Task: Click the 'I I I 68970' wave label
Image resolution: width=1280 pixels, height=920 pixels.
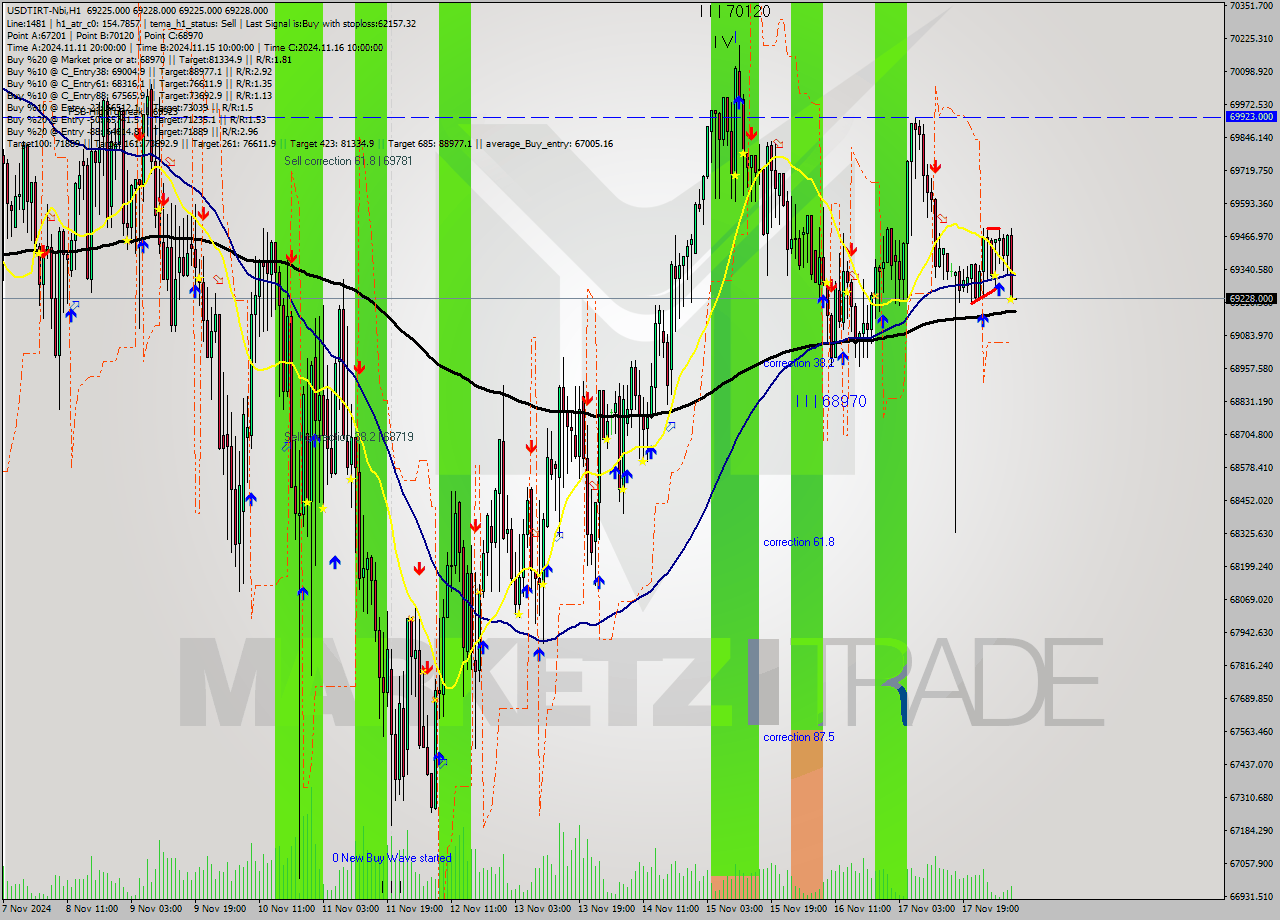Action: [x=831, y=401]
